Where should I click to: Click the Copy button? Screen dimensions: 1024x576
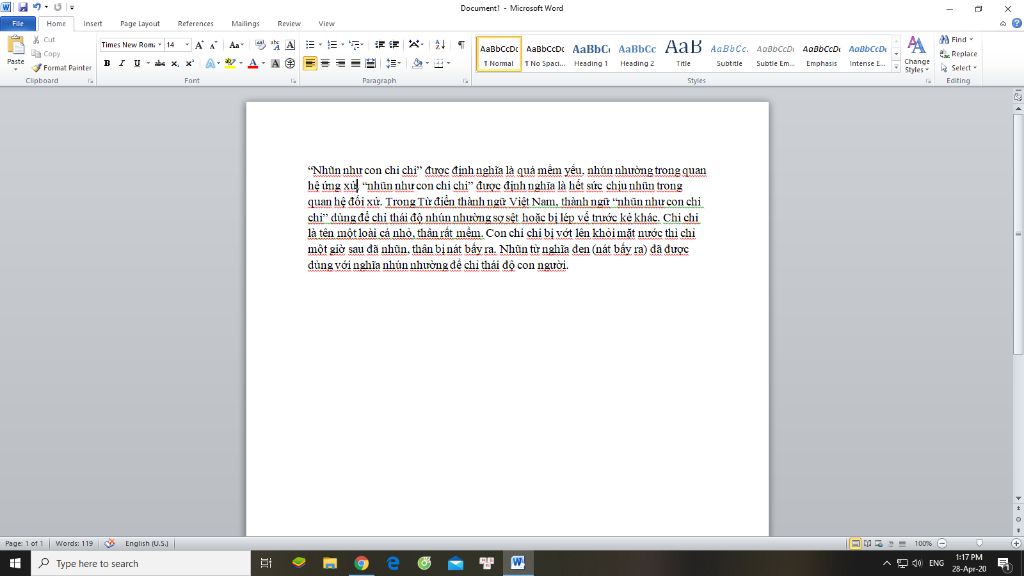46,54
